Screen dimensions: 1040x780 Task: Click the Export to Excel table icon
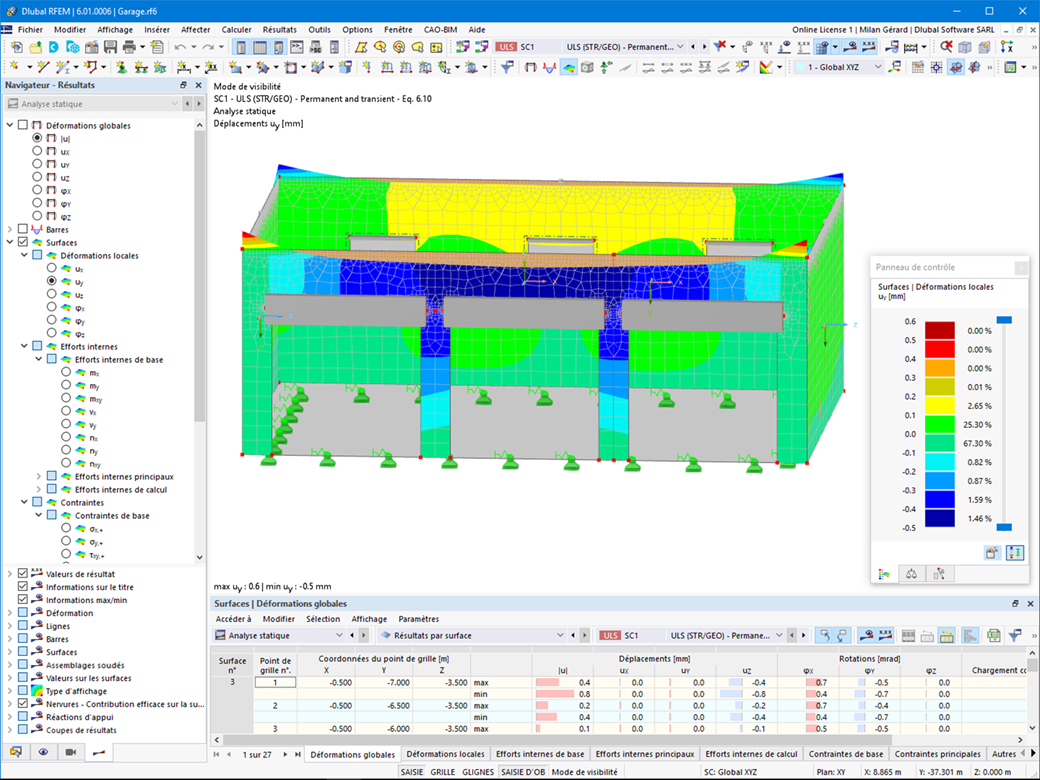(x=993, y=635)
